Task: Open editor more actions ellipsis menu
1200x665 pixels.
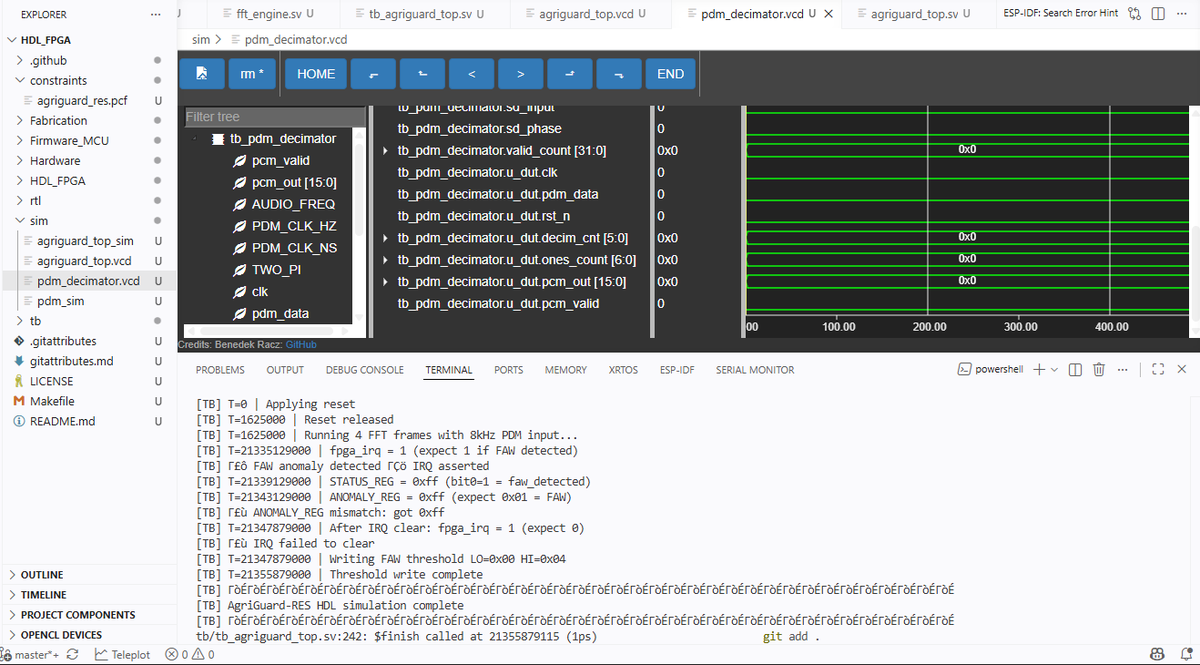Action: pos(1181,14)
